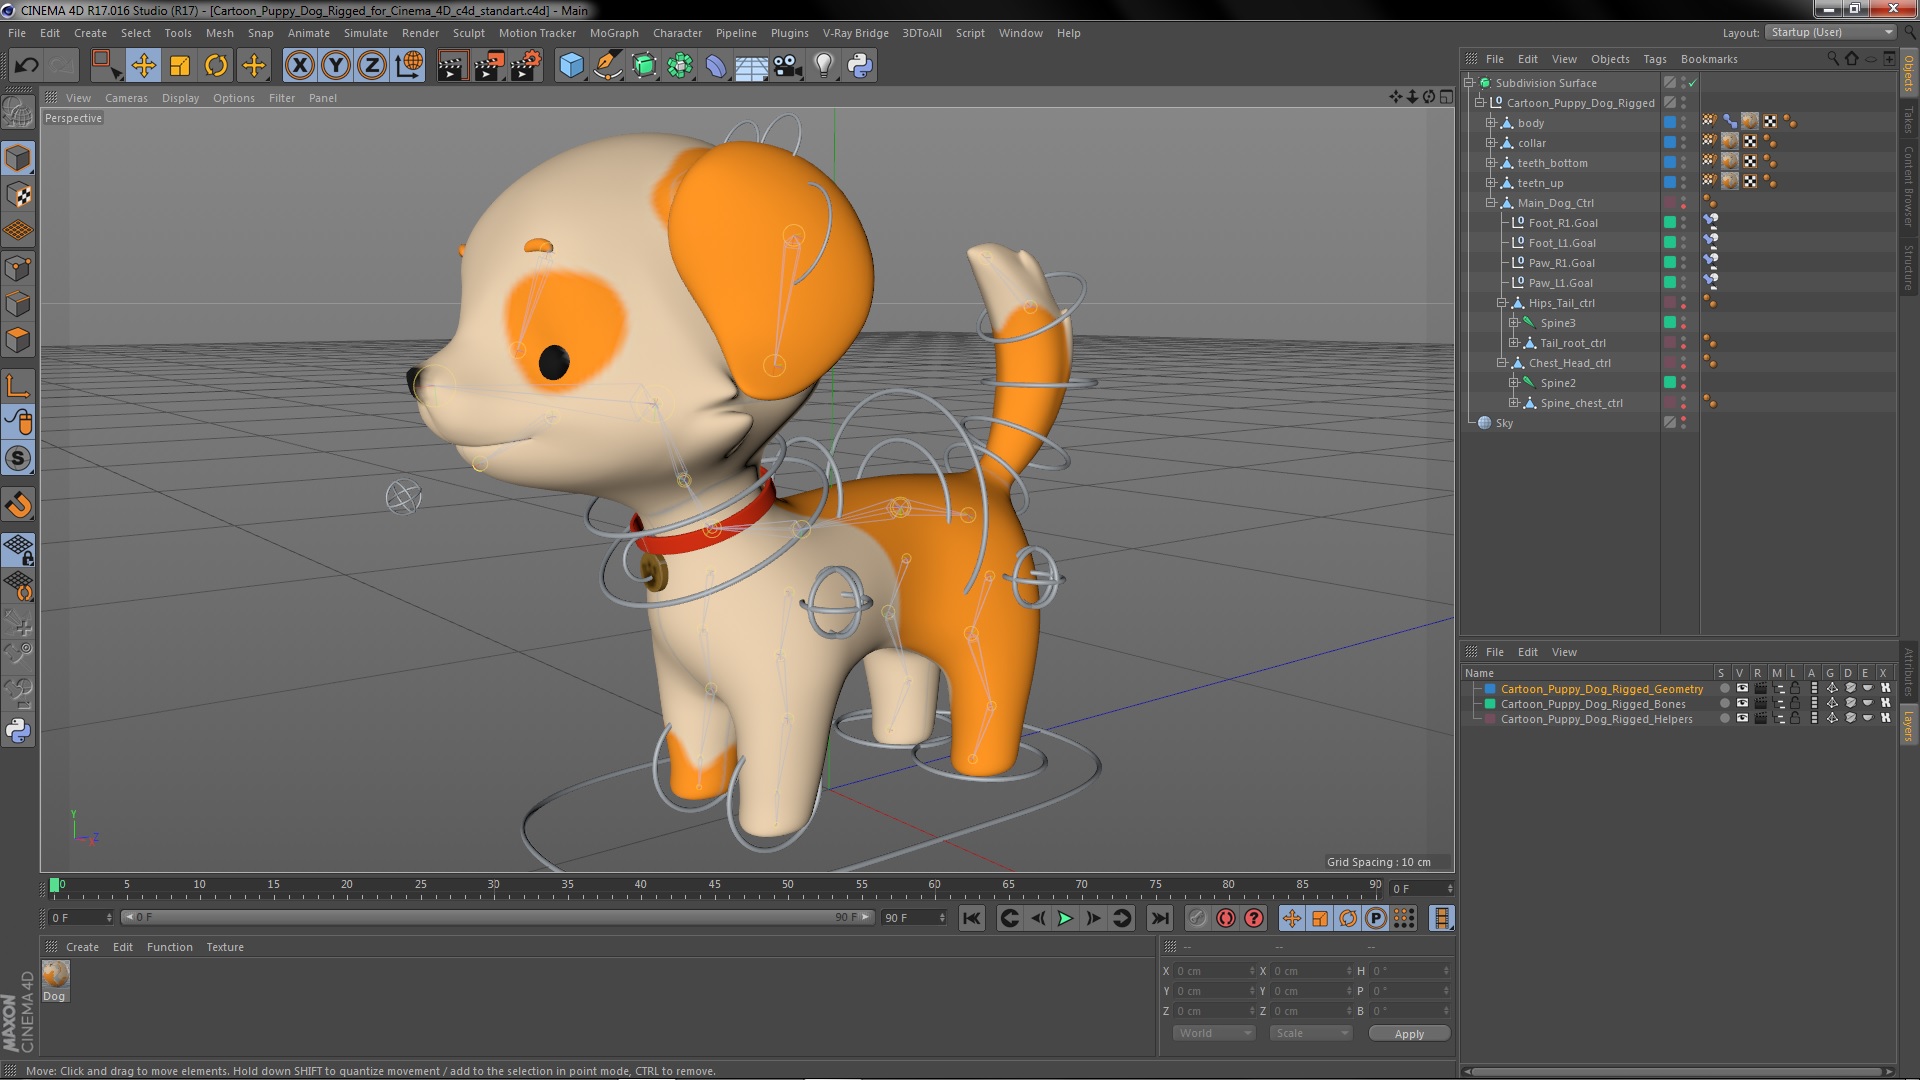Select the Scale tool

(x=180, y=66)
